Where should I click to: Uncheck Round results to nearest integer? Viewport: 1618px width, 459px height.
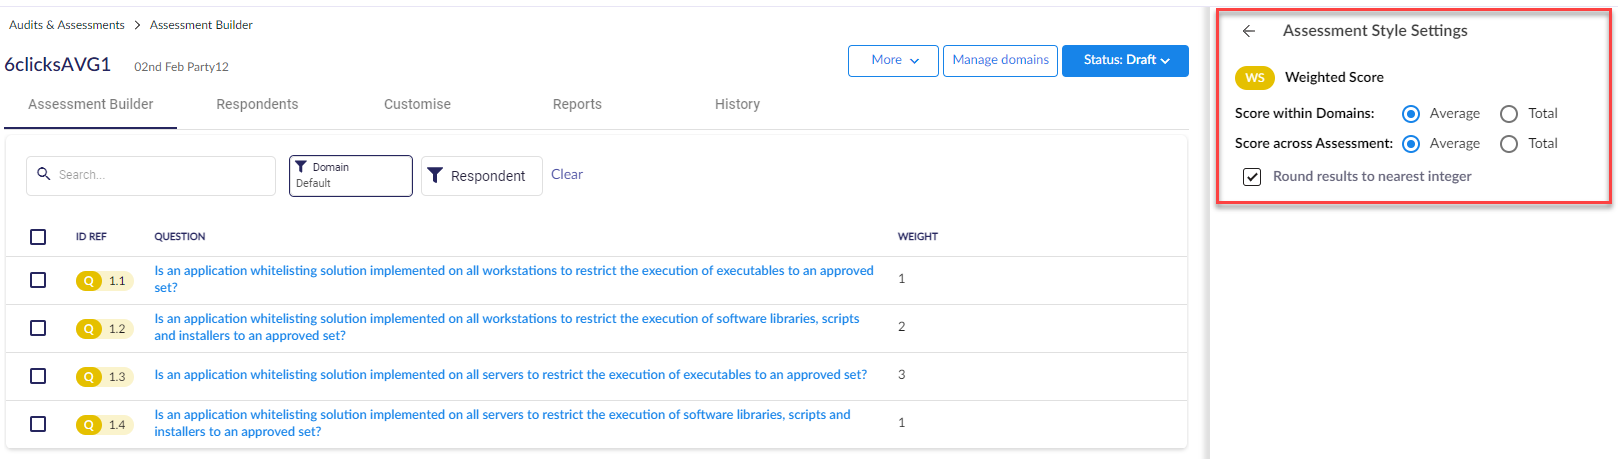pyautogui.click(x=1252, y=177)
